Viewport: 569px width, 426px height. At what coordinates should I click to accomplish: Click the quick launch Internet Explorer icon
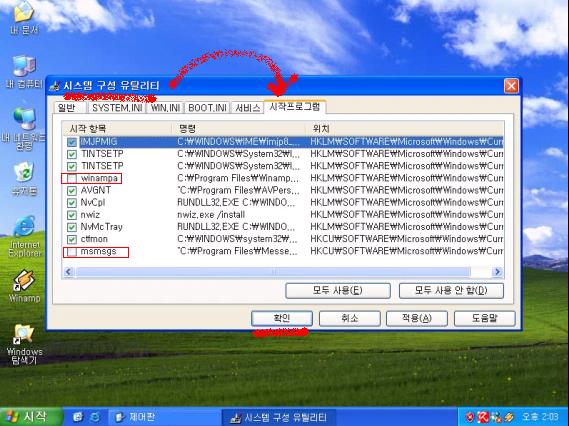[95, 417]
